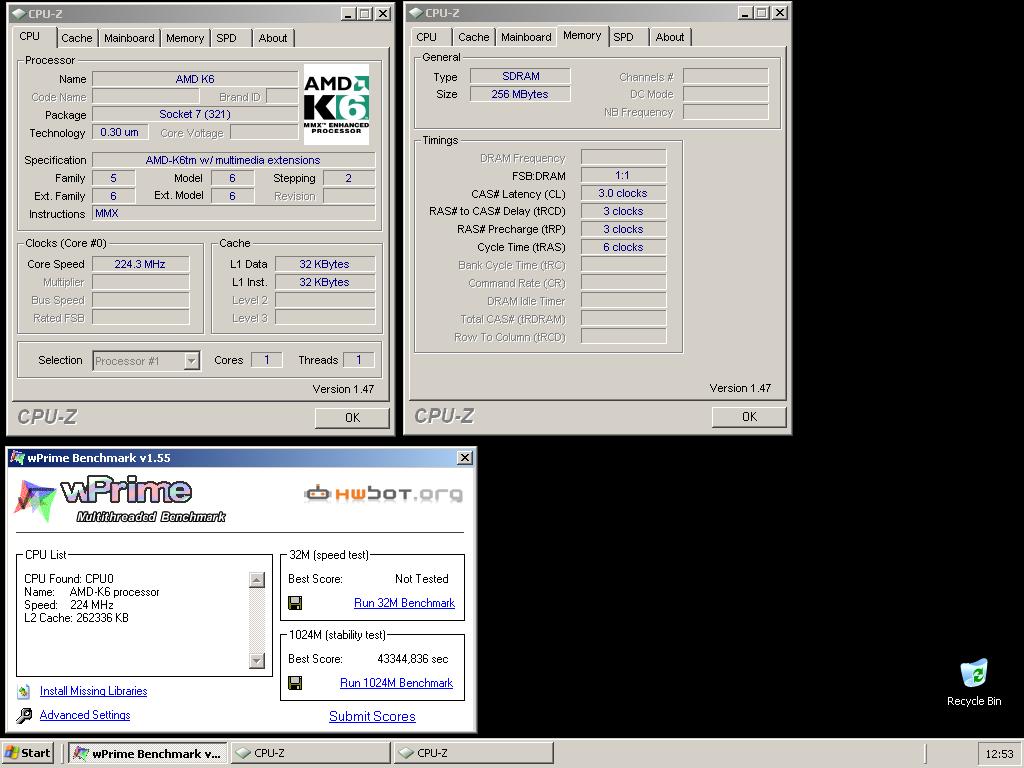Select Cache tab in right CPU-Z window
Viewport: 1024px width, 768px height.
[473, 37]
